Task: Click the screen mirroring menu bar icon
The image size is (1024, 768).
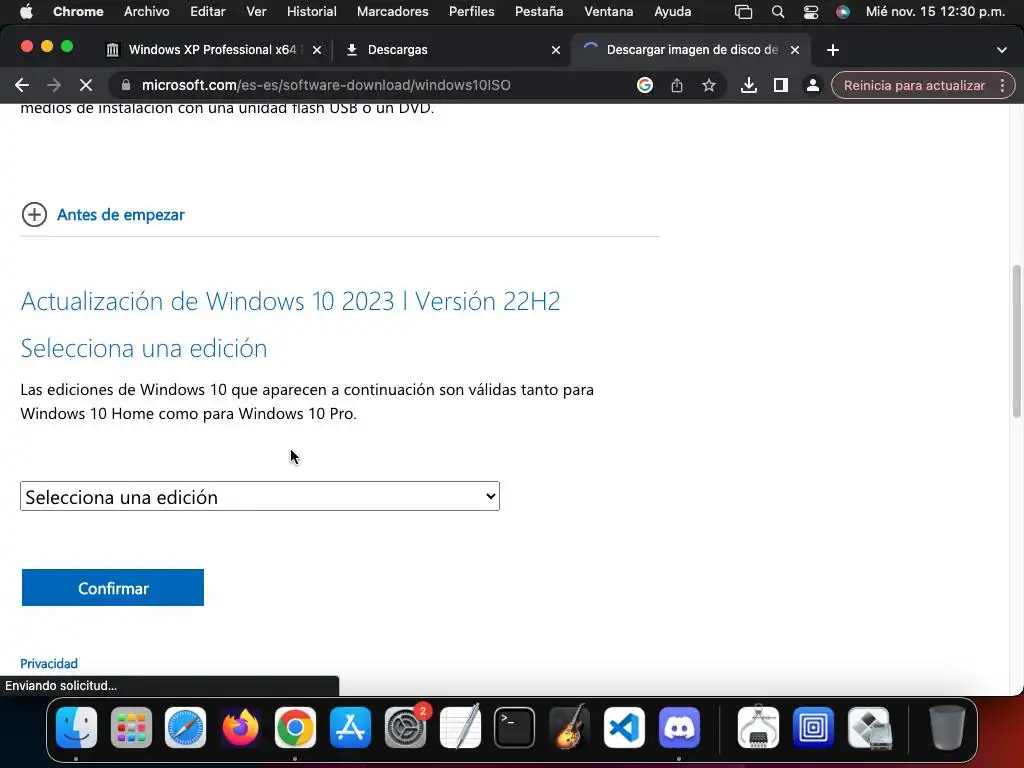Action: [743, 12]
